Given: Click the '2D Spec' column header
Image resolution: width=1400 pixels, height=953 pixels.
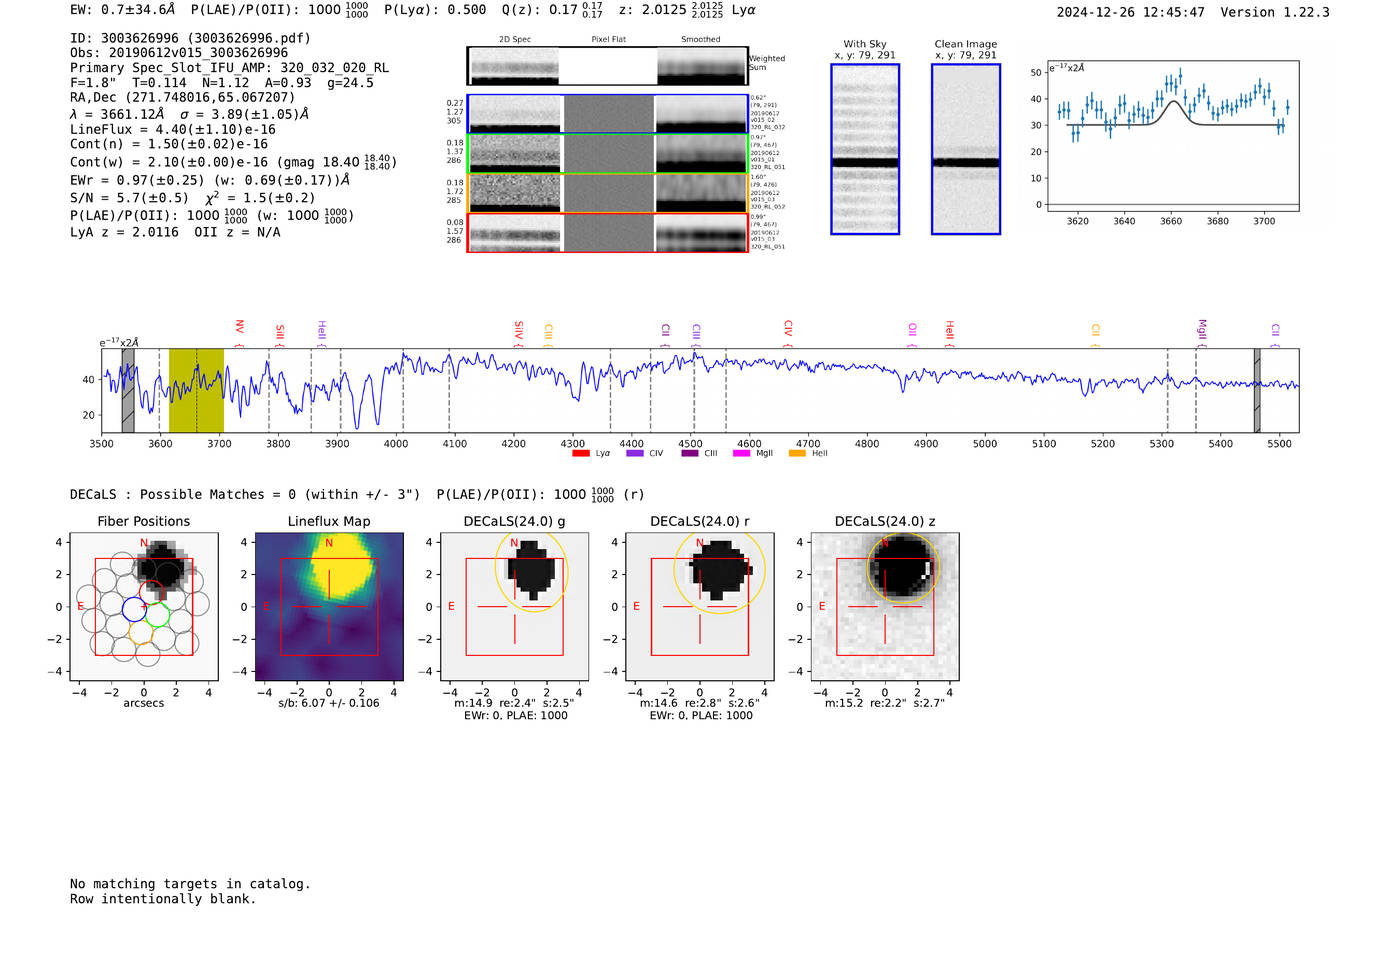Looking at the screenshot, I should coord(514,40).
